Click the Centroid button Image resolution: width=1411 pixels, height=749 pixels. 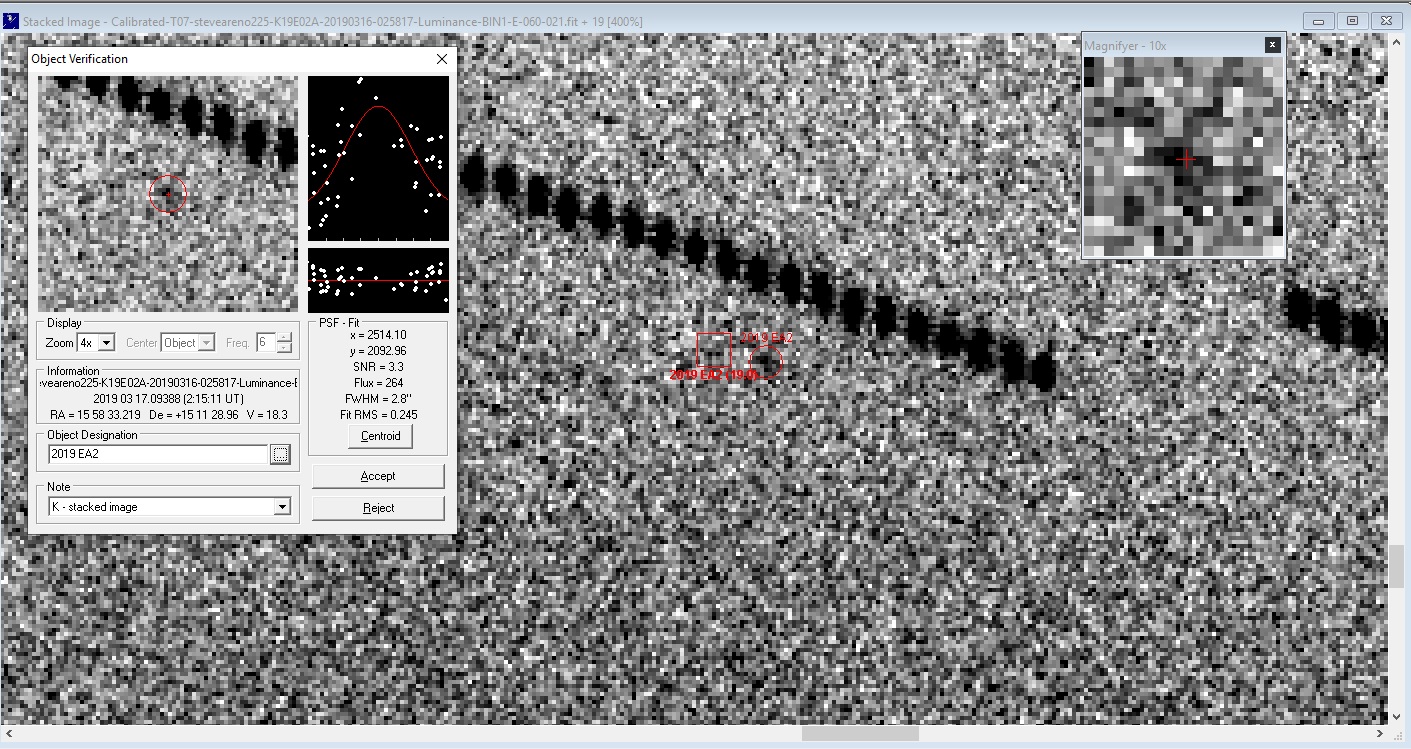point(380,436)
